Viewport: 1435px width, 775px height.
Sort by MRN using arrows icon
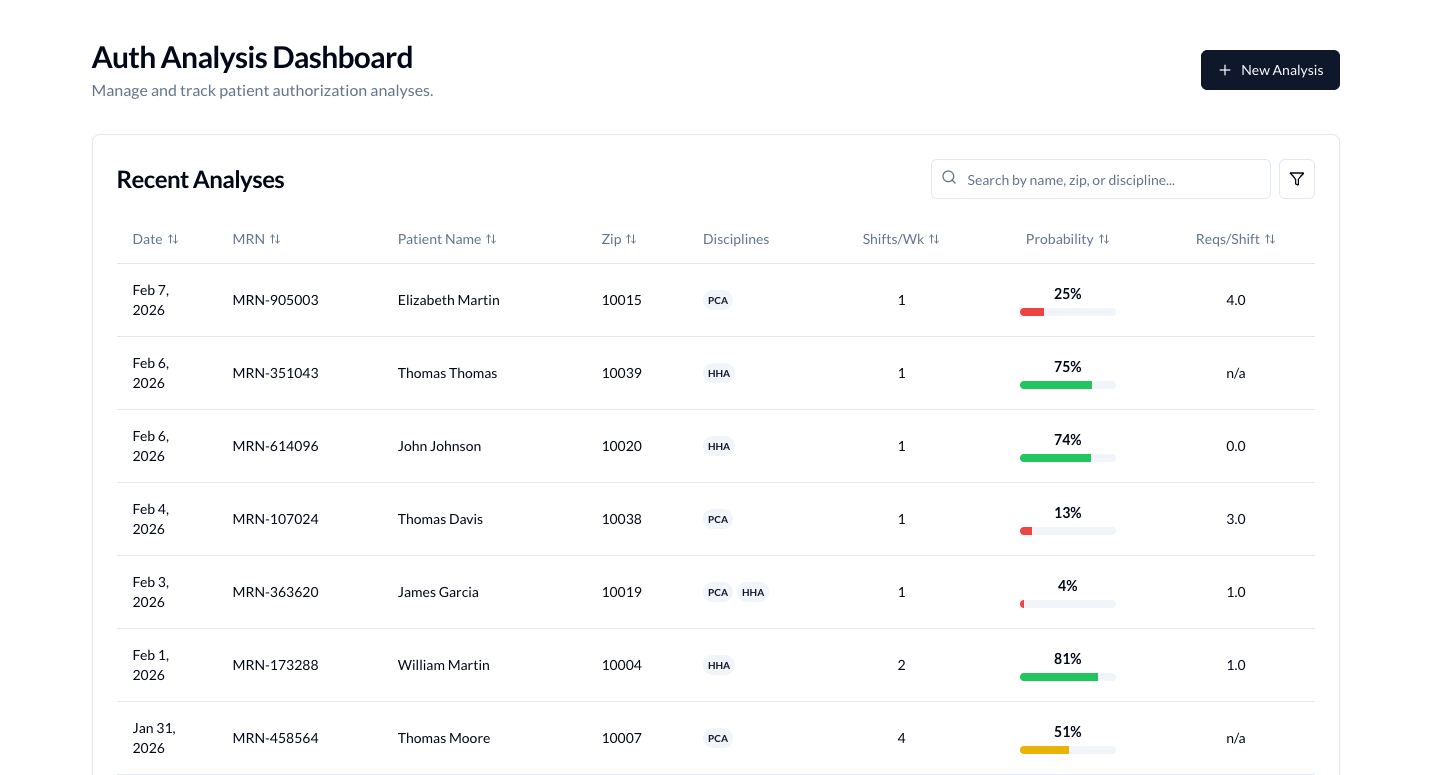[275, 239]
